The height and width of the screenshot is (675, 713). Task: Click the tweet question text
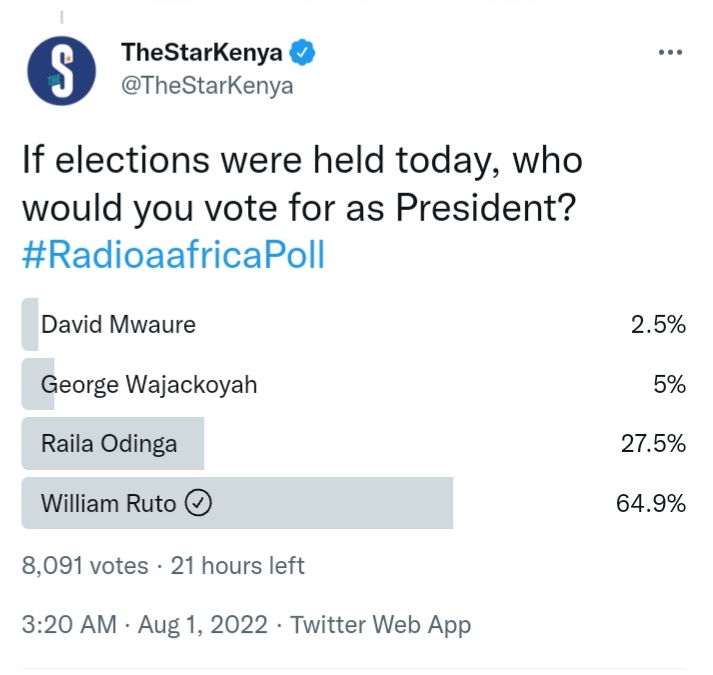(302, 184)
